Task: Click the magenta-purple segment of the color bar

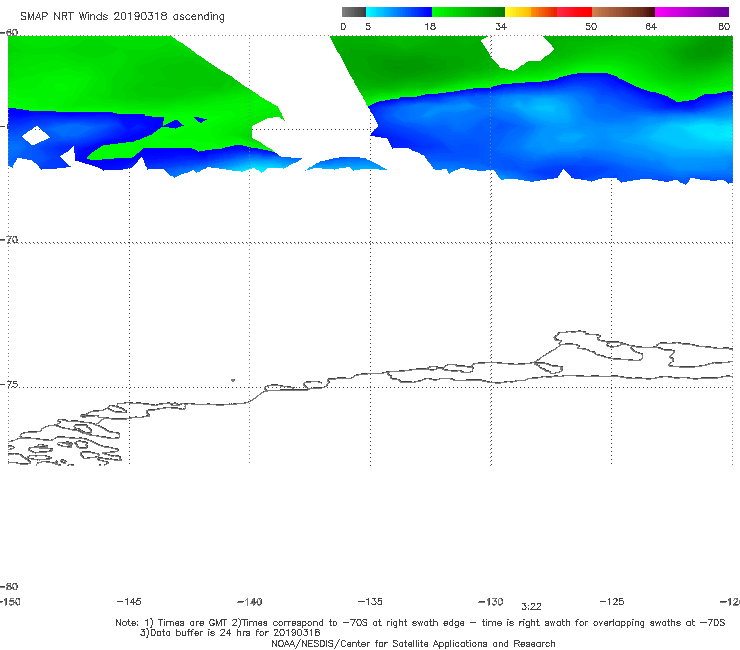Action: (692, 12)
